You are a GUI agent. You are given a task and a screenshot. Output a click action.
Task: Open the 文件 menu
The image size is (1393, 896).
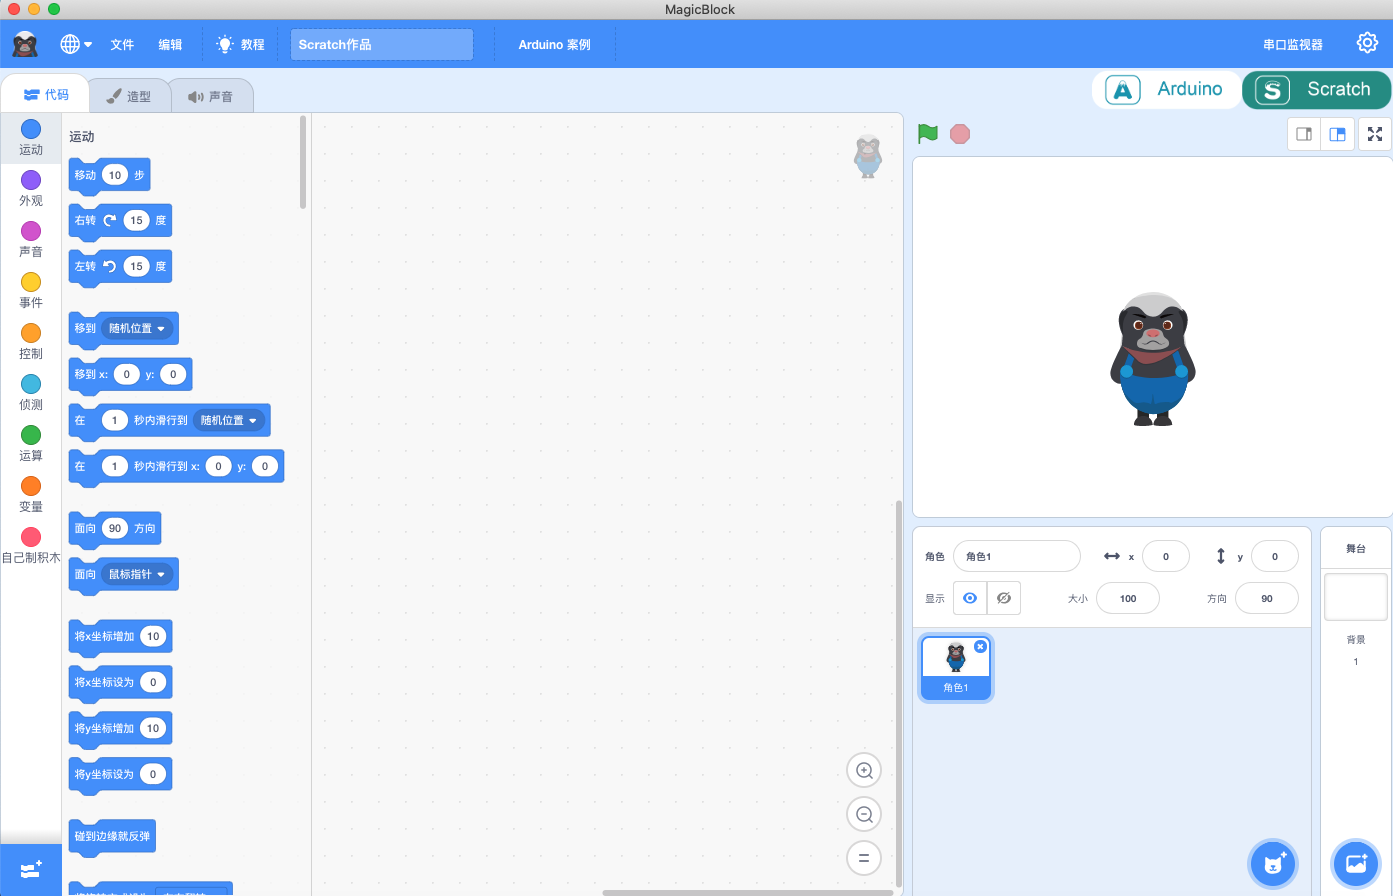pos(122,45)
